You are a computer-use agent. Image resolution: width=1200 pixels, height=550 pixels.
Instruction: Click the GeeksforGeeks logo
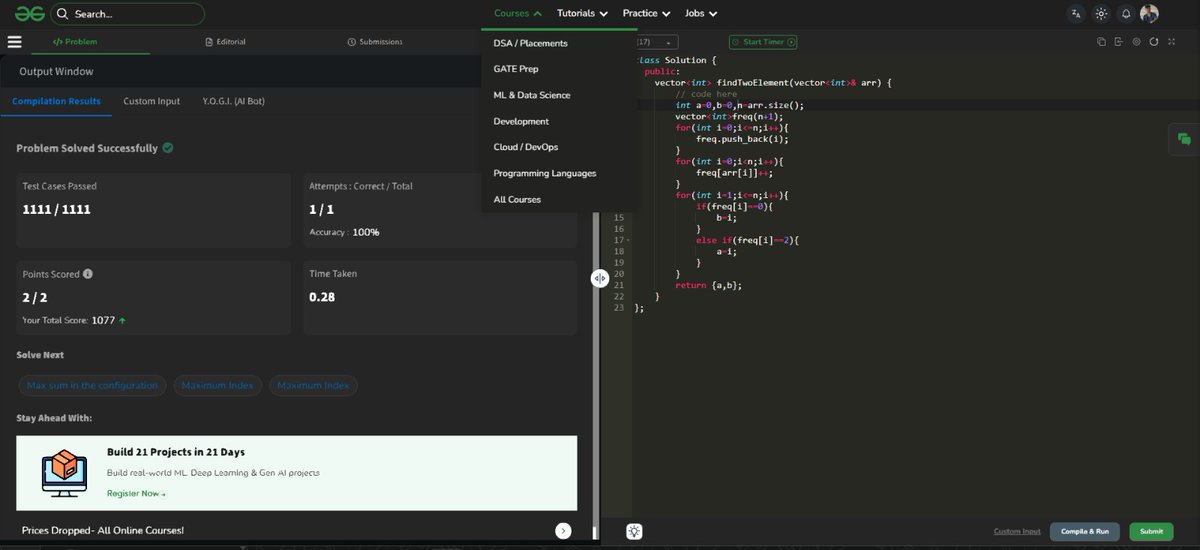[29, 14]
